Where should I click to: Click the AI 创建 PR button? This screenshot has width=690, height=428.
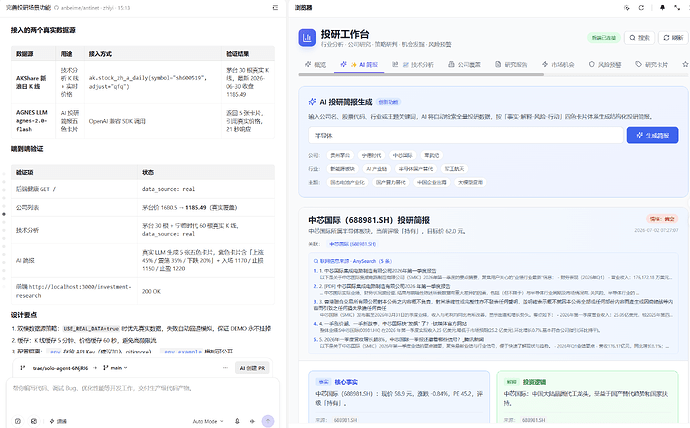tap(252, 368)
